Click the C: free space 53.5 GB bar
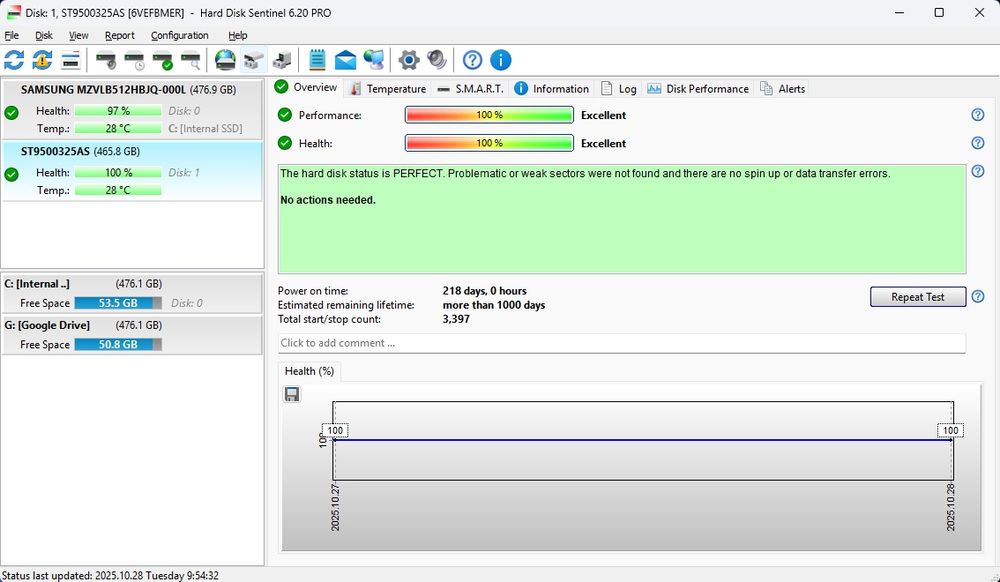This screenshot has height=582, width=1000. click(118, 303)
